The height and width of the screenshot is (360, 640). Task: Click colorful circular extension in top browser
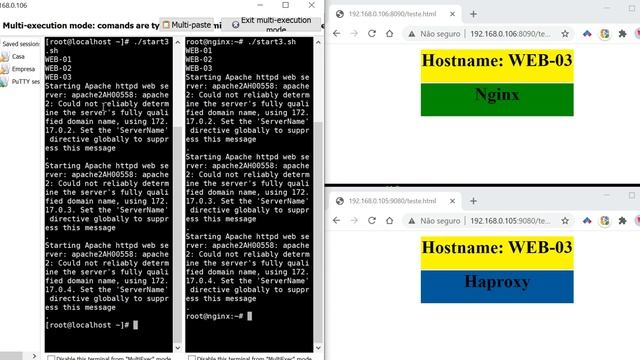(604, 34)
